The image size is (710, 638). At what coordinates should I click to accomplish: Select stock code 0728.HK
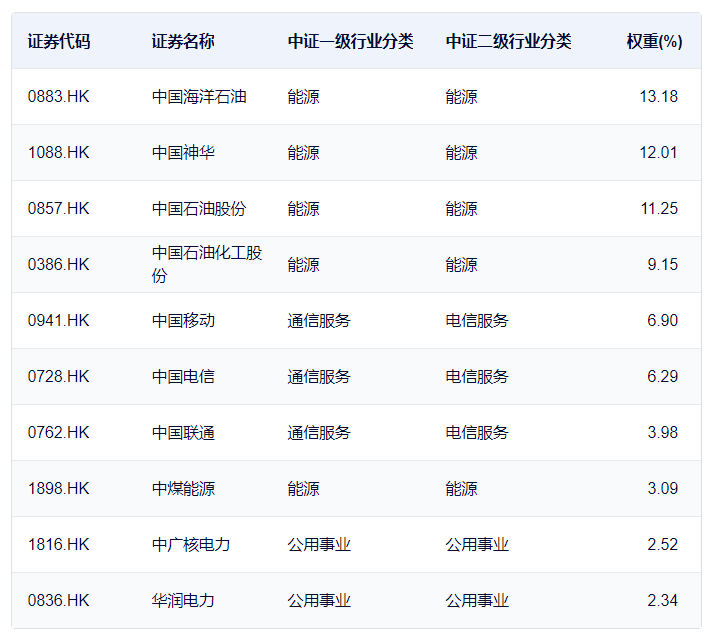pyautogui.click(x=58, y=376)
